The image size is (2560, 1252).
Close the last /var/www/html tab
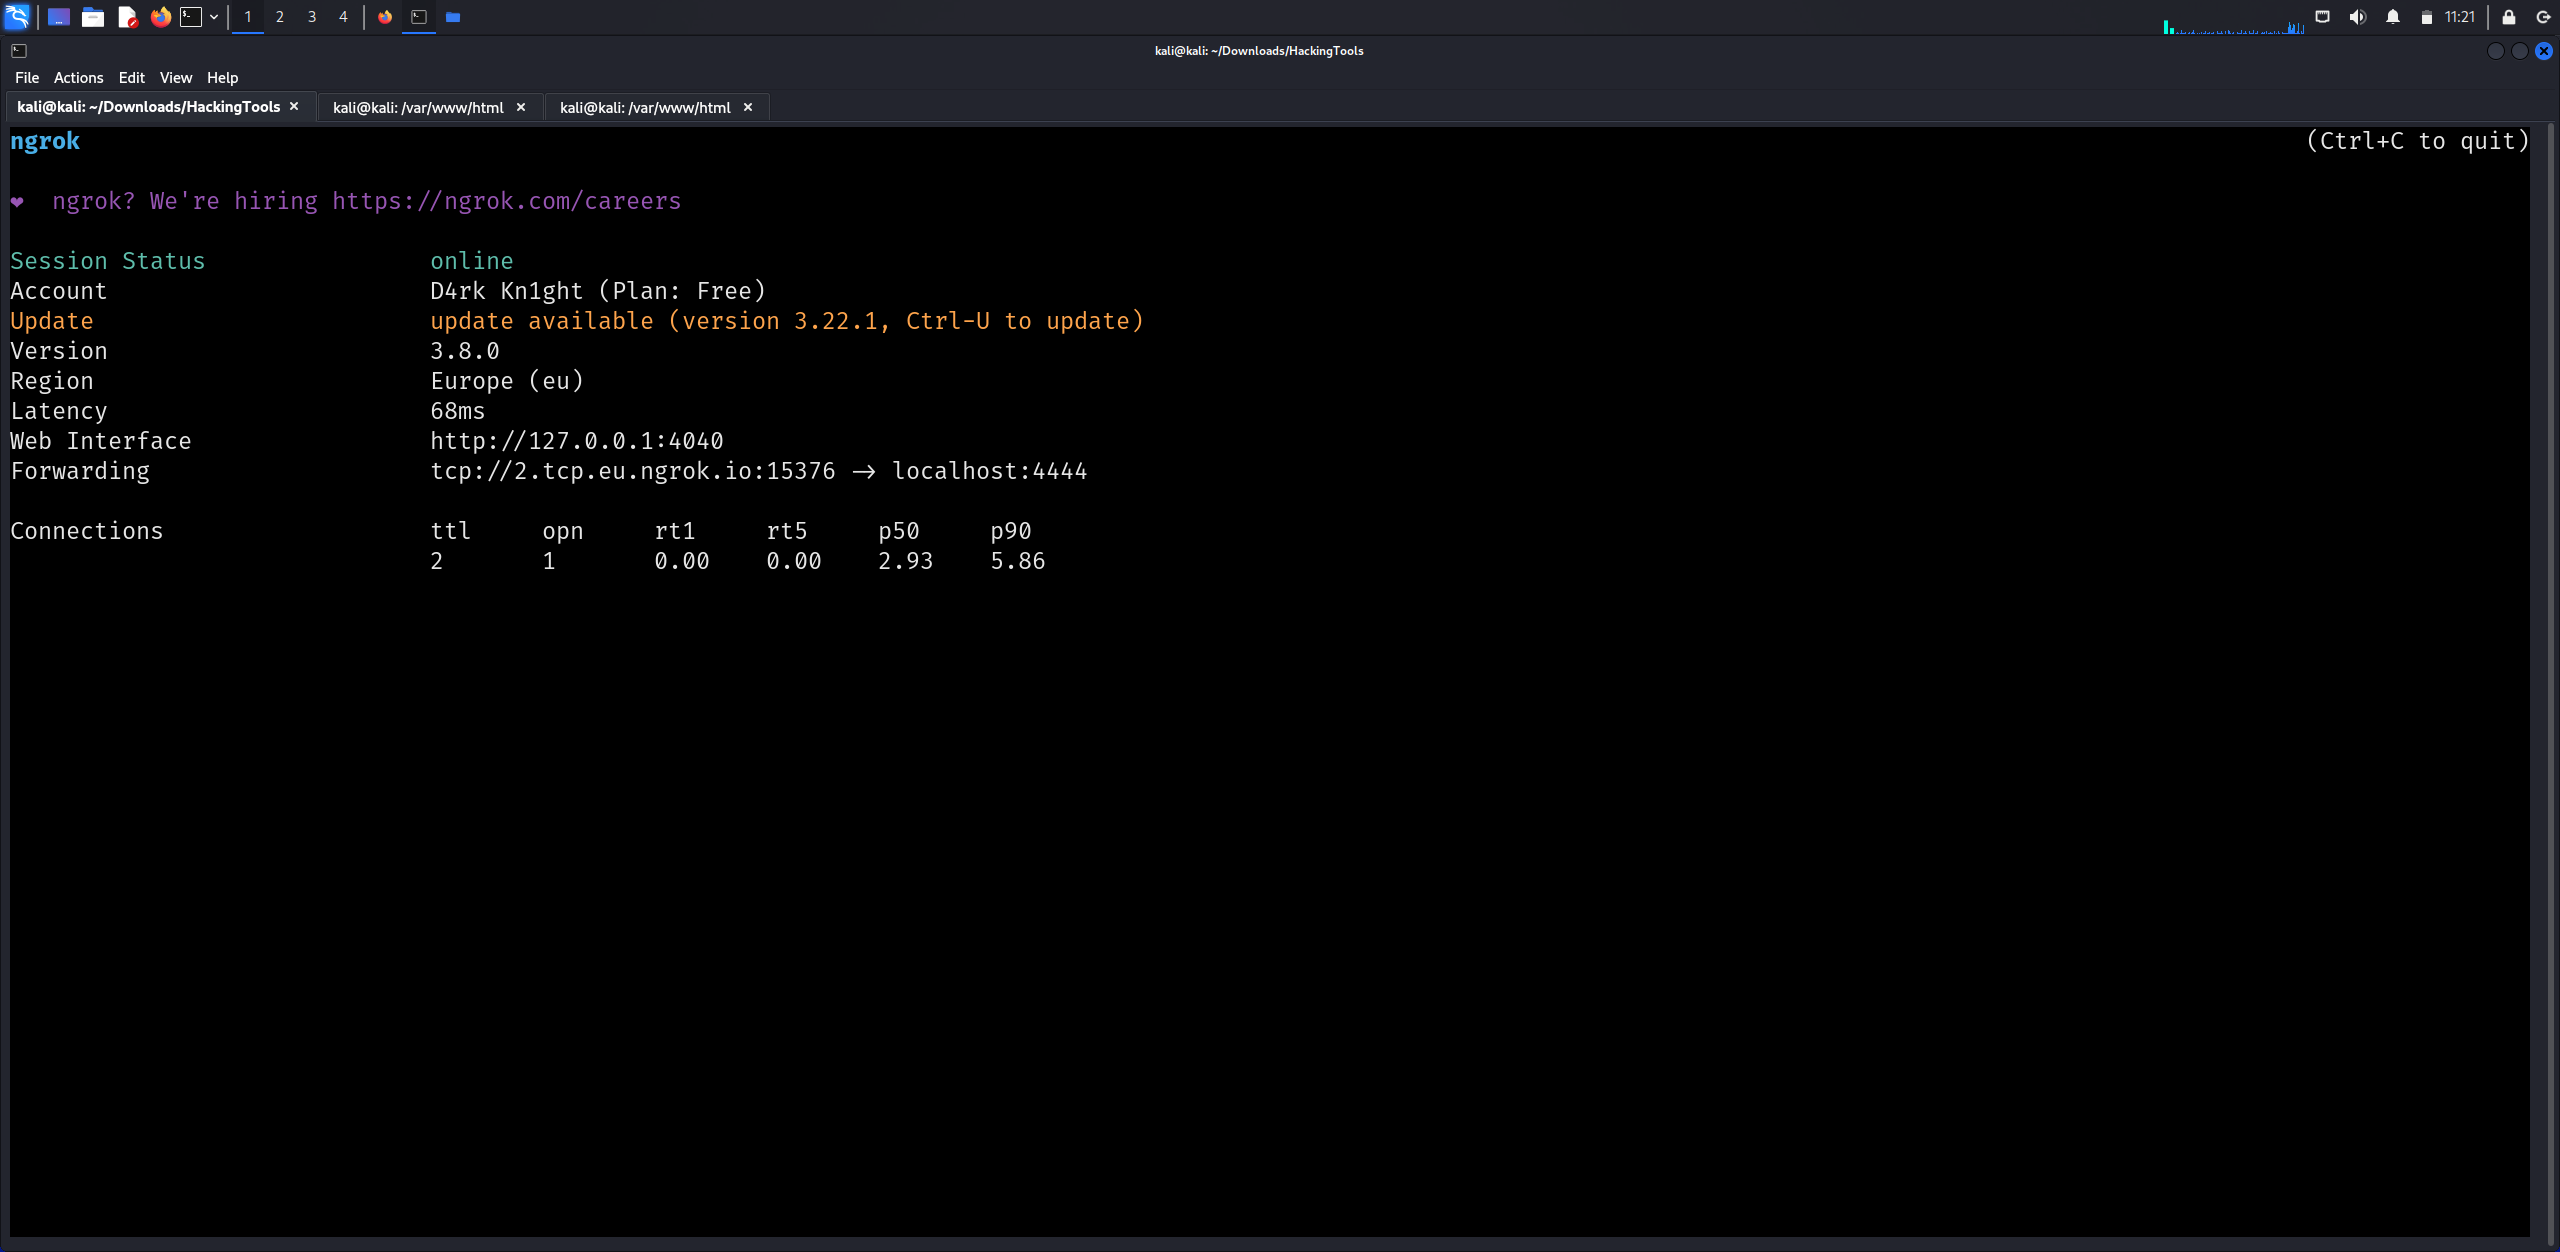[748, 107]
